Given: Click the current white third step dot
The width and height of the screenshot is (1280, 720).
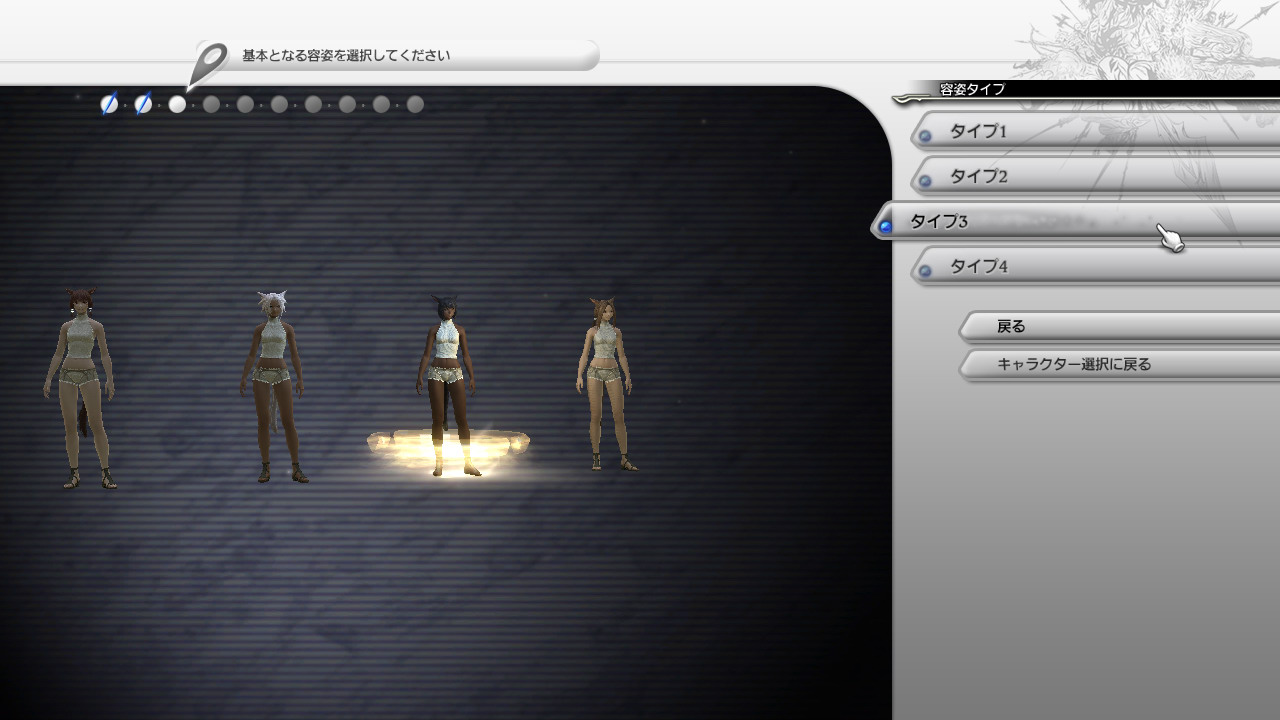Looking at the screenshot, I should point(177,104).
